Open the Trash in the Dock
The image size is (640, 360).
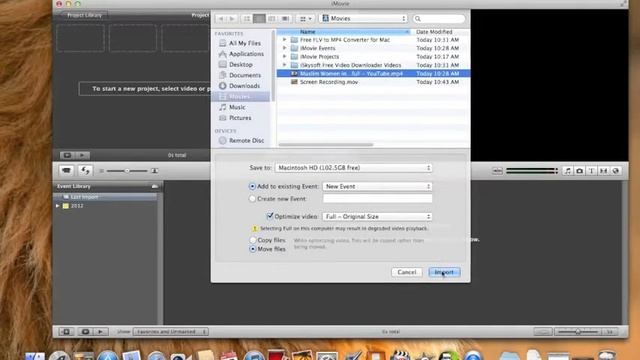[607, 355]
